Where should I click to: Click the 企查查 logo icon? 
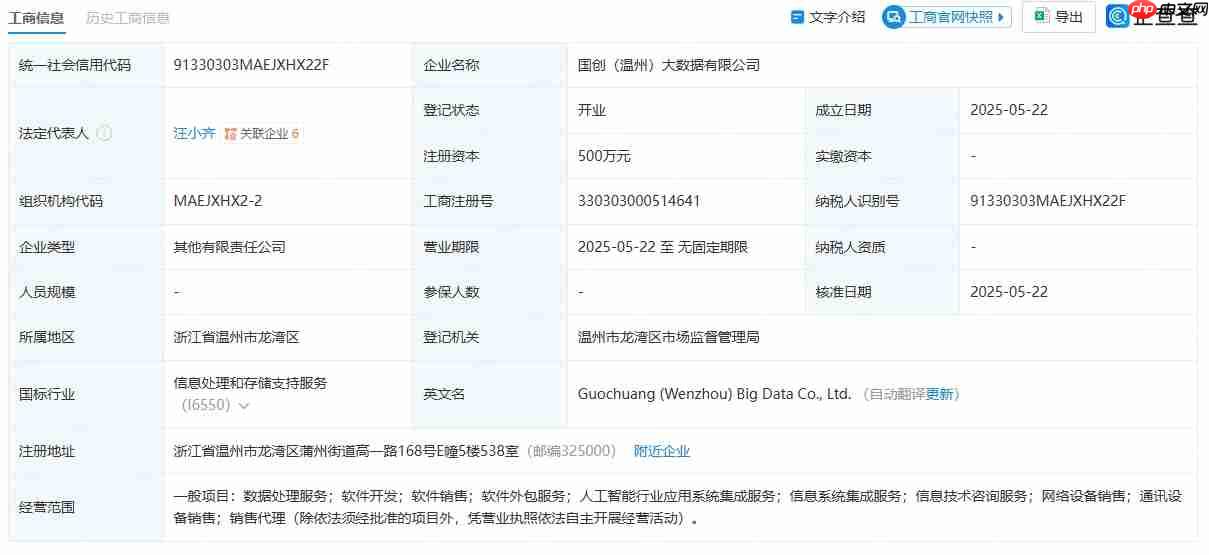(x=1118, y=15)
